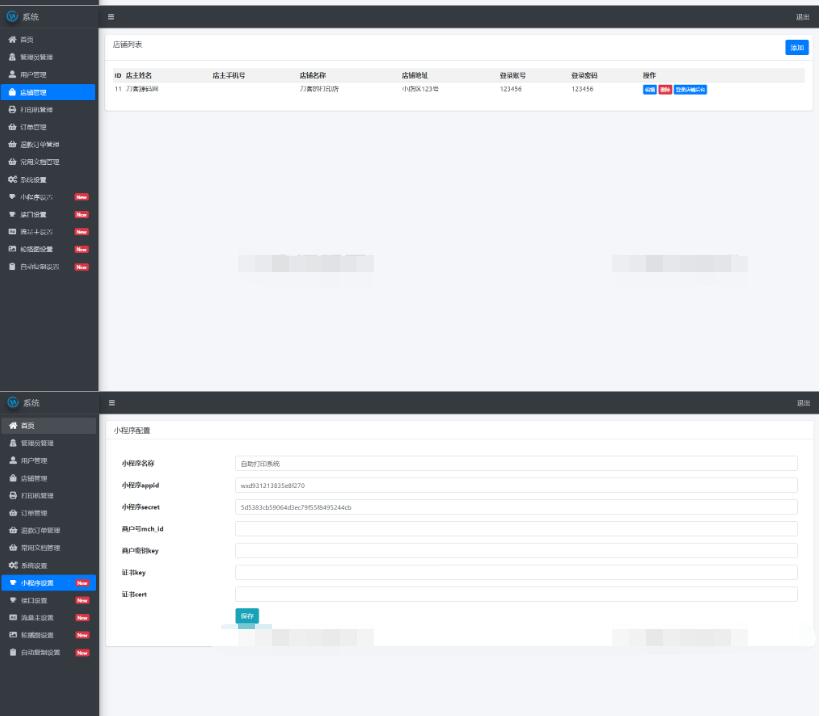The height and width of the screenshot is (716, 830).
Task: Click the system logo icon in the top-left header
Action: [x=13, y=17]
